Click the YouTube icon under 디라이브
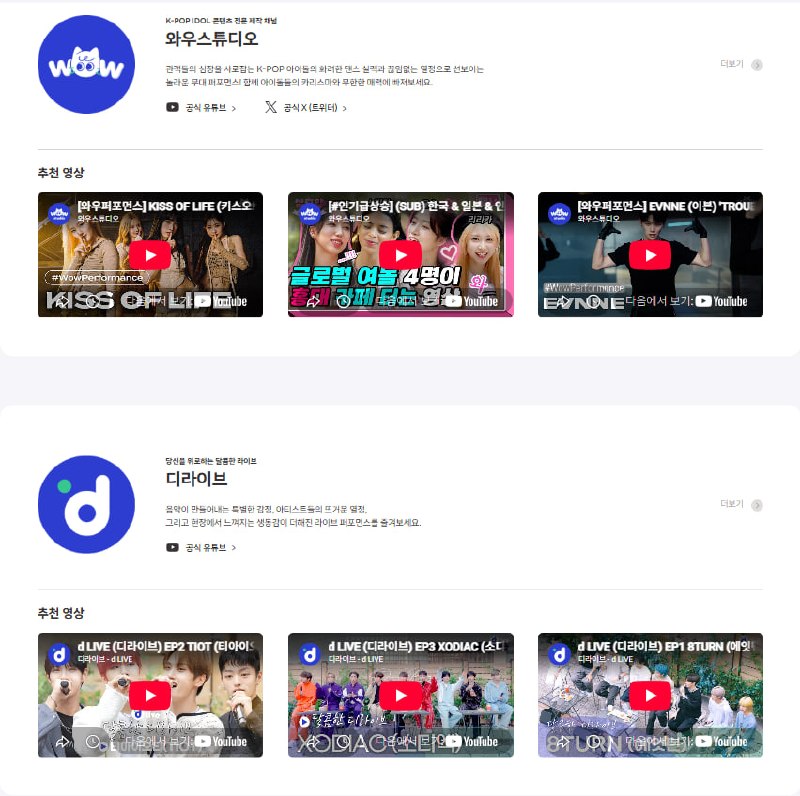This screenshot has height=796, width=800. (x=172, y=548)
